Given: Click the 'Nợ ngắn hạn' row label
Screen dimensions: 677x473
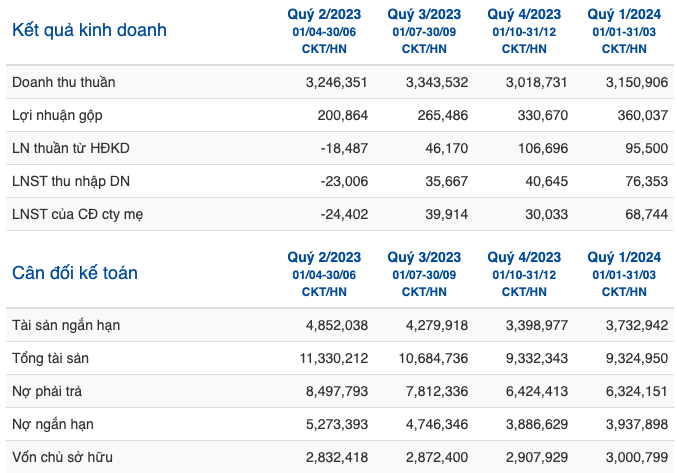Looking at the screenshot, I should pyautogui.click(x=53, y=425).
